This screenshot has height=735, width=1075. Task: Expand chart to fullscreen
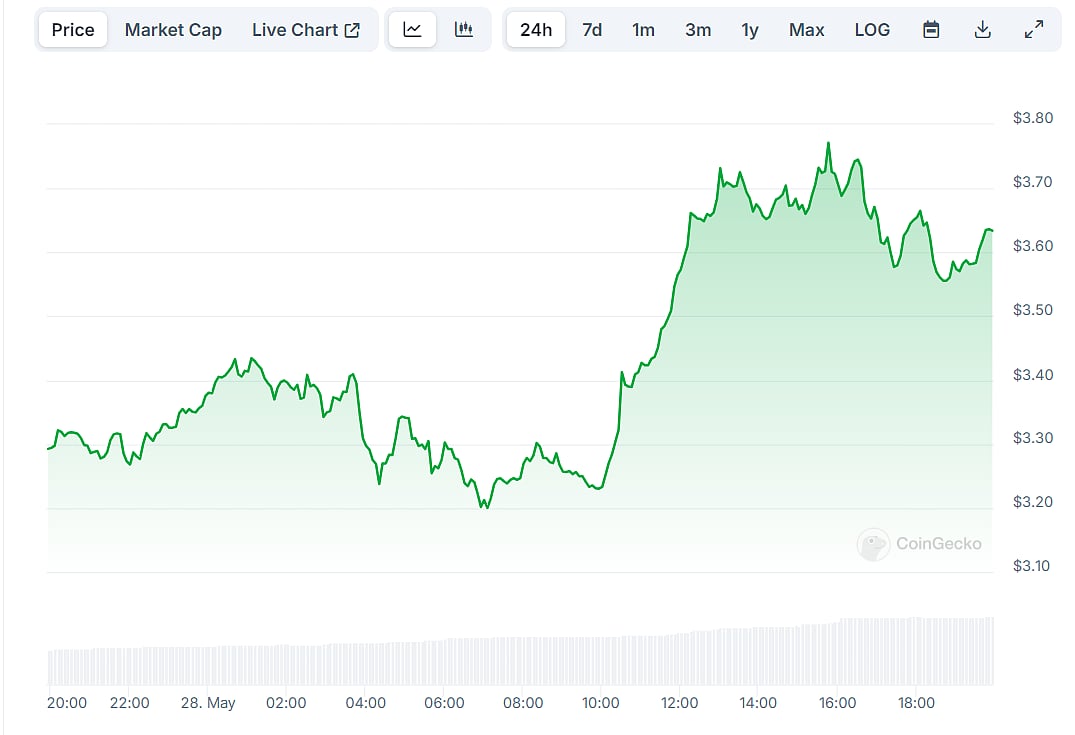[x=1034, y=30]
